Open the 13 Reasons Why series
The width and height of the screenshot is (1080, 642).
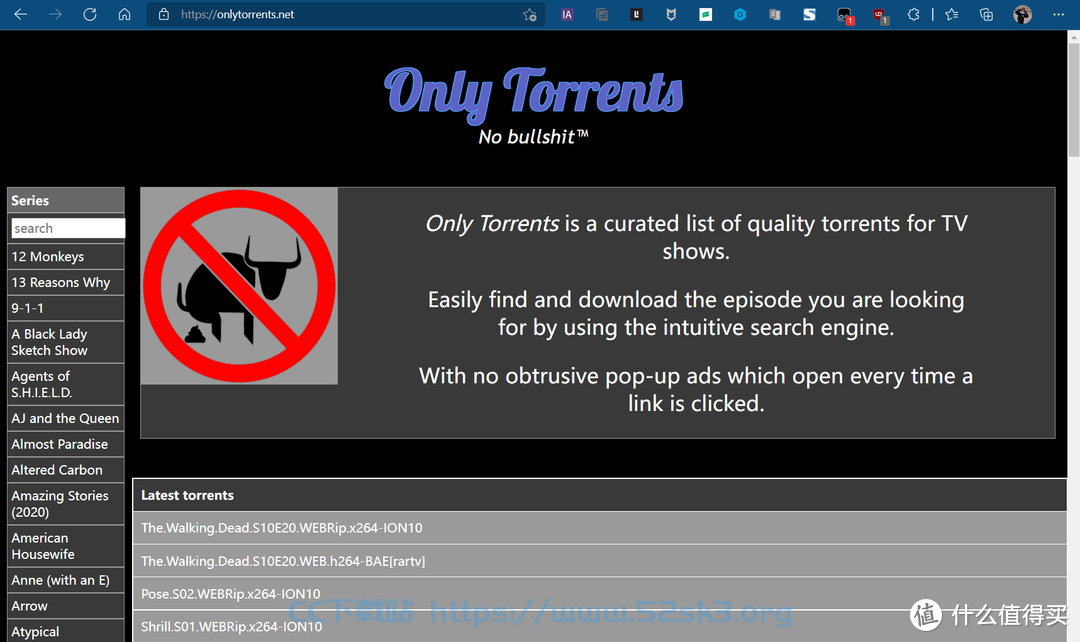click(x=65, y=282)
